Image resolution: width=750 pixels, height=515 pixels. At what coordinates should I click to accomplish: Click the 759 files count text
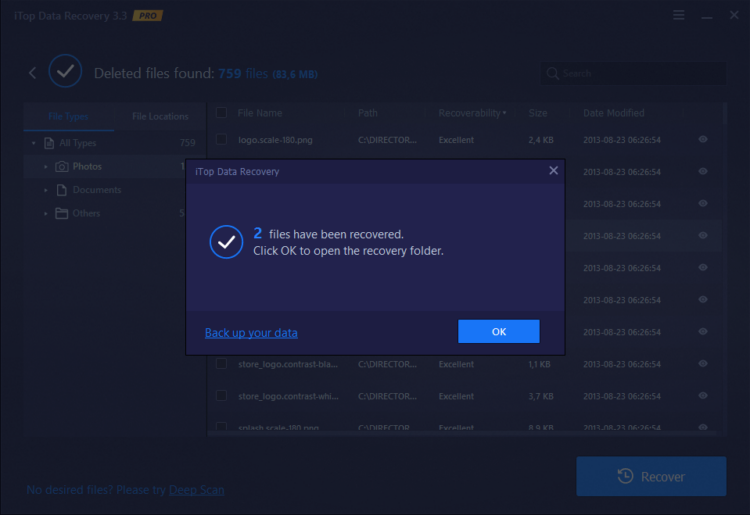pyautogui.click(x=243, y=74)
